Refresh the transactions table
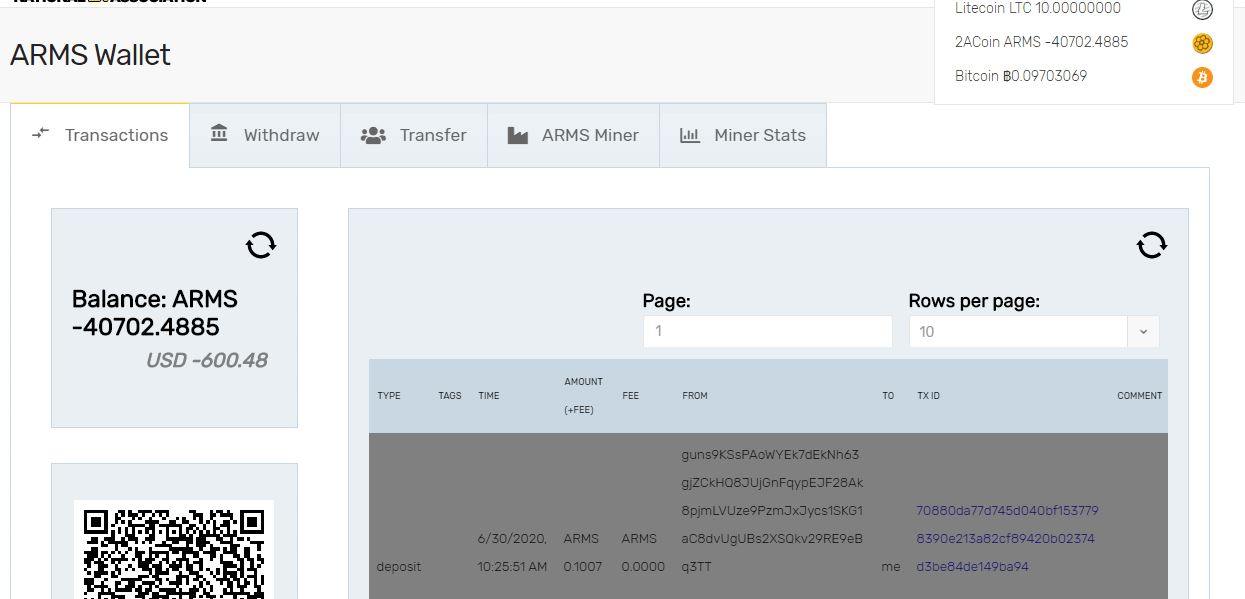 click(1152, 245)
